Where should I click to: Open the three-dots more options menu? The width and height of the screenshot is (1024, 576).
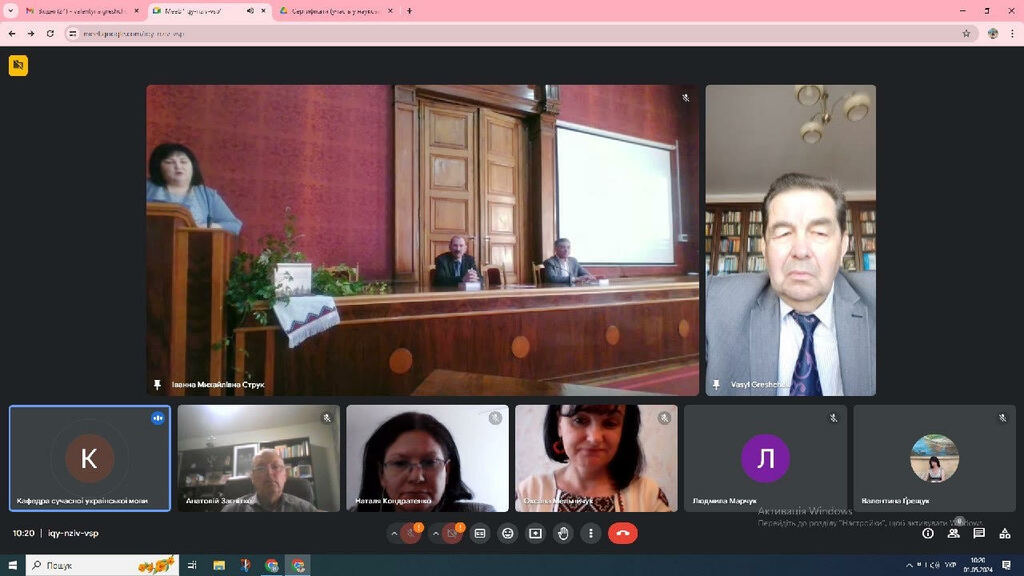591,534
